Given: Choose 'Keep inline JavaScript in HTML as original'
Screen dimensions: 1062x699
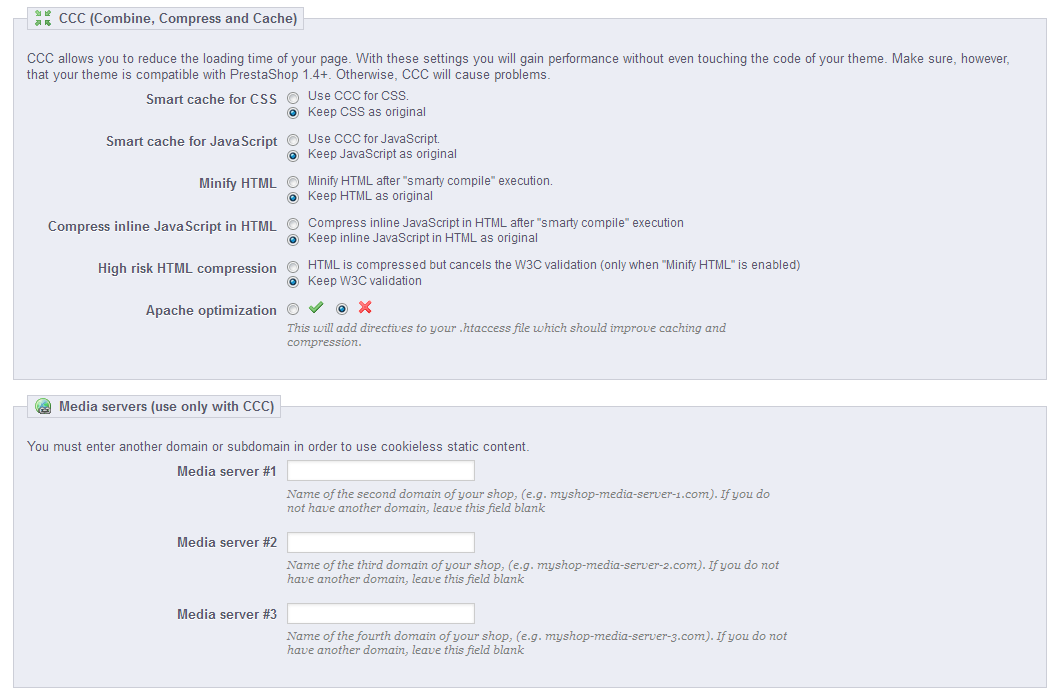Looking at the screenshot, I should click(x=293, y=239).
